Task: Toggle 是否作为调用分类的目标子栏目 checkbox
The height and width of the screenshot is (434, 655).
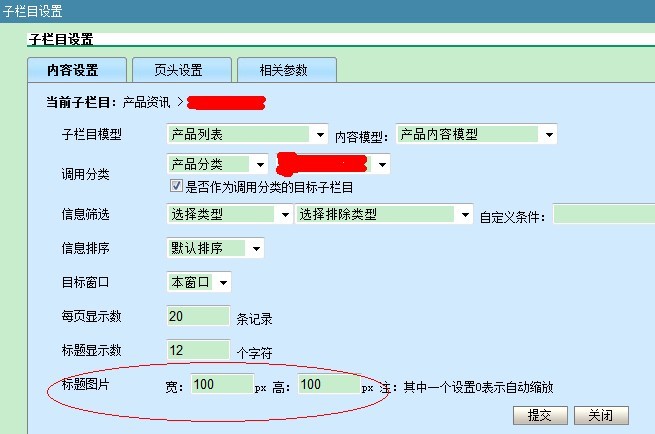Action: (176, 186)
